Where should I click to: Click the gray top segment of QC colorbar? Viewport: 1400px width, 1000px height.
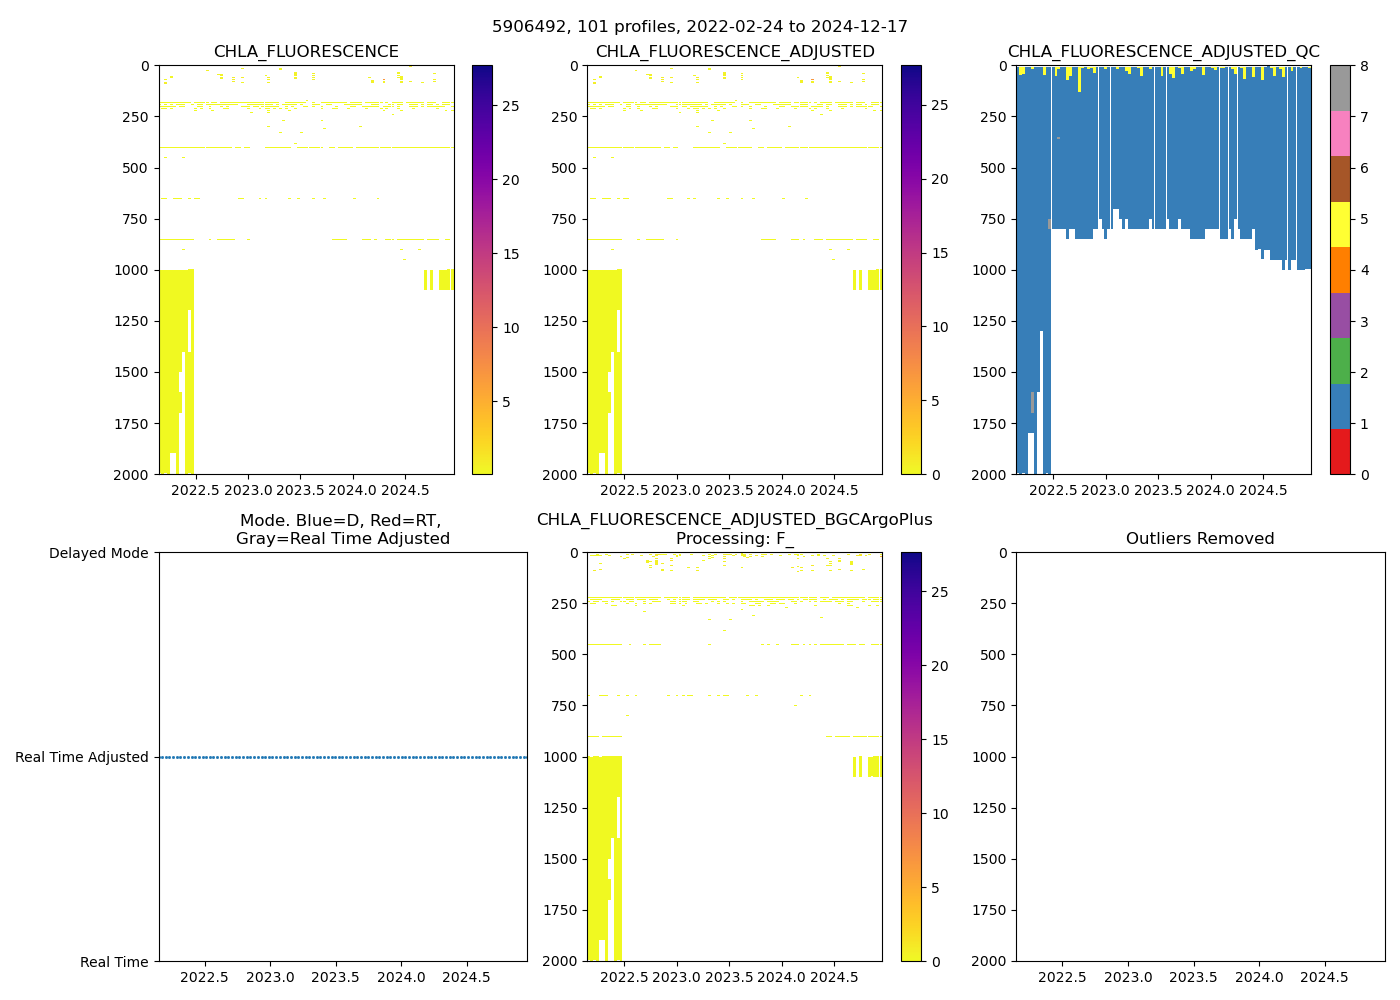click(x=1340, y=88)
